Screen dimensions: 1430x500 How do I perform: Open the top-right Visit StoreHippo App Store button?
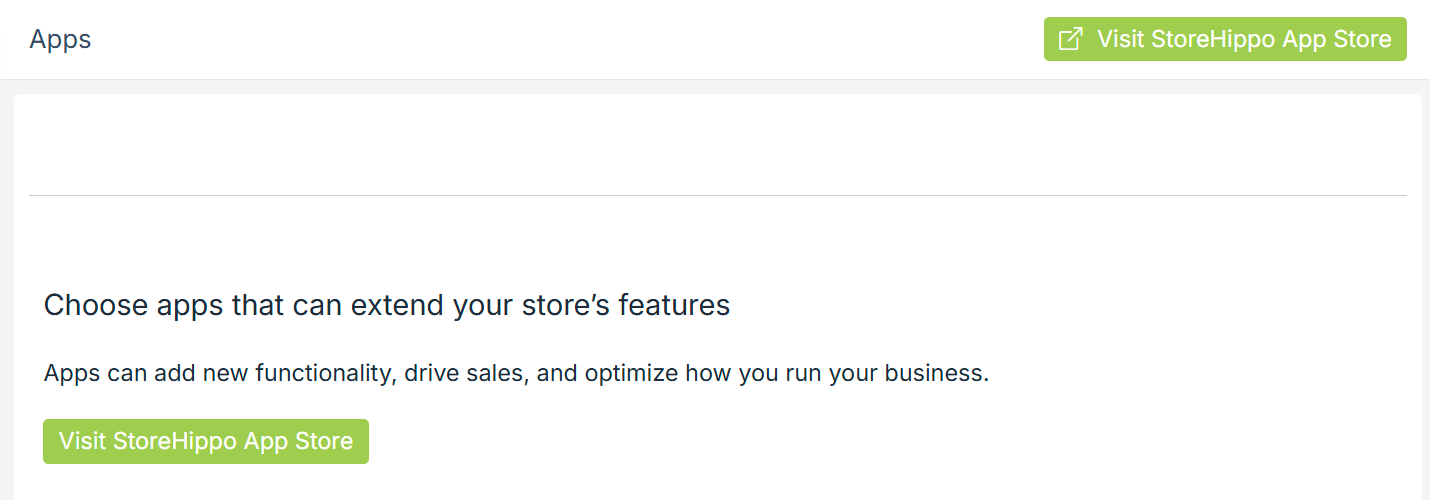point(1225,39)
